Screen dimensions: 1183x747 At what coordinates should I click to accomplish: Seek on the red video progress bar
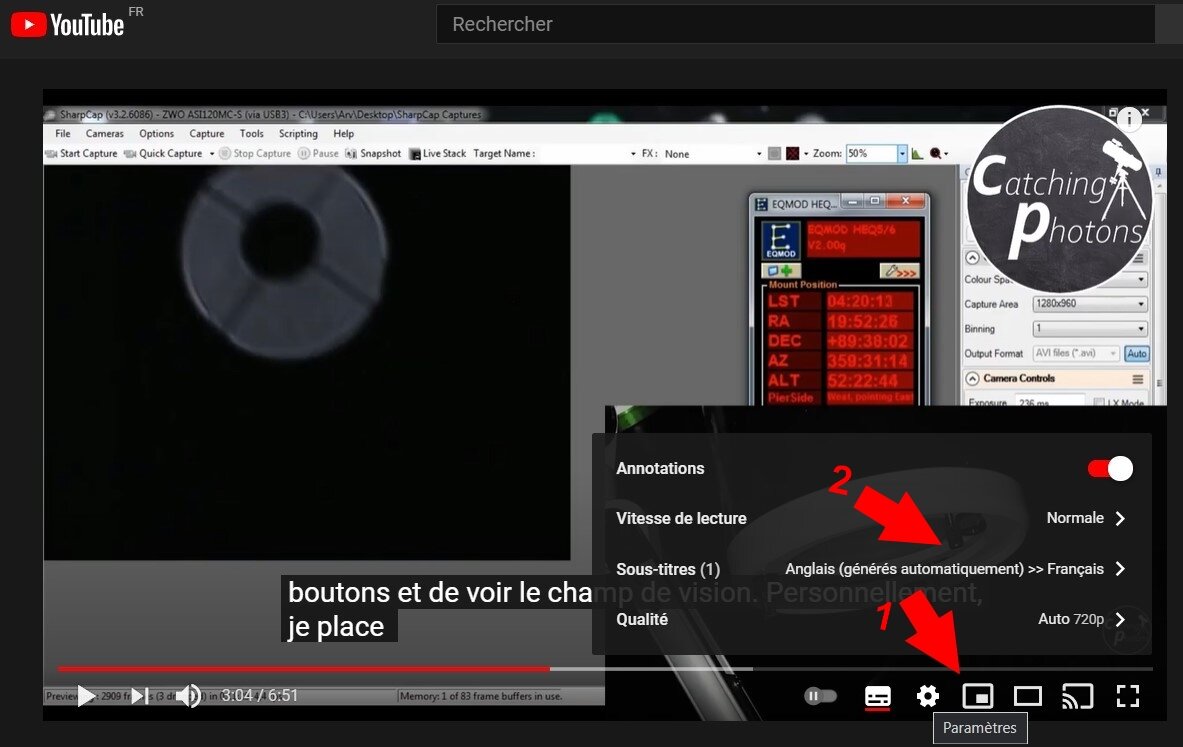pyautogui.click(x=303, y=669)
